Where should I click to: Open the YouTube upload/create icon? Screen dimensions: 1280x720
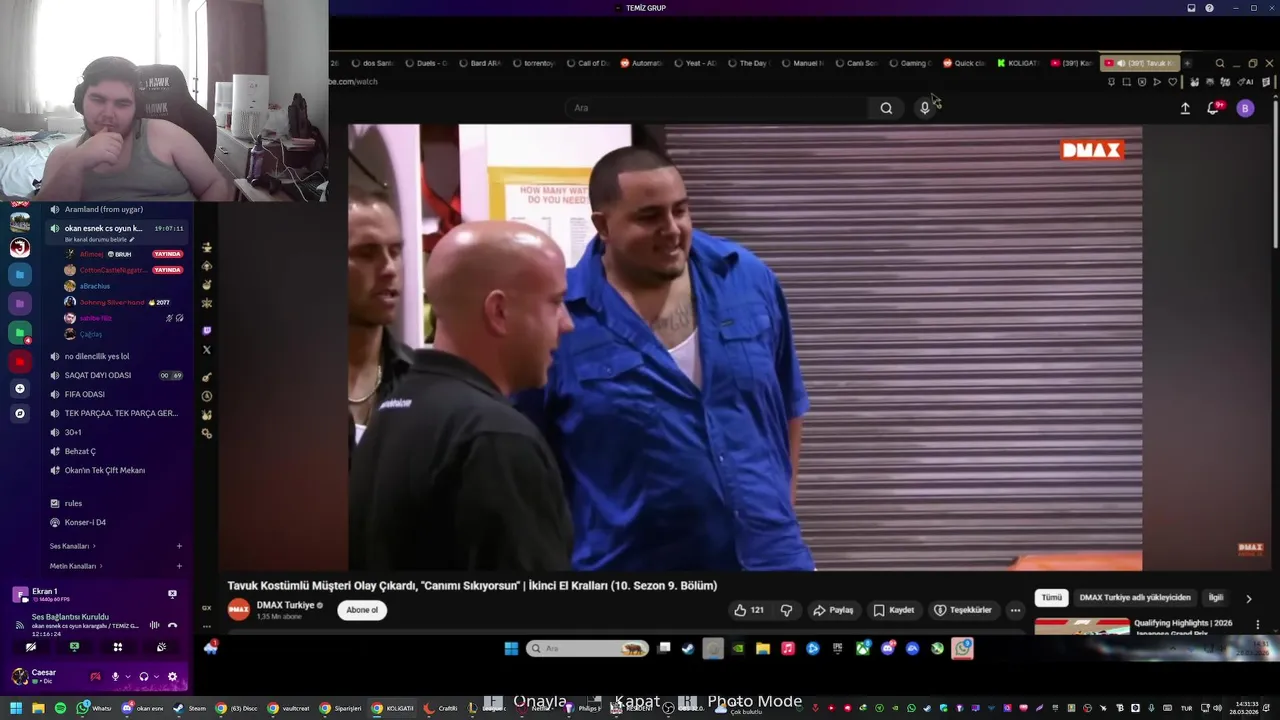(x=1185, y=108)
